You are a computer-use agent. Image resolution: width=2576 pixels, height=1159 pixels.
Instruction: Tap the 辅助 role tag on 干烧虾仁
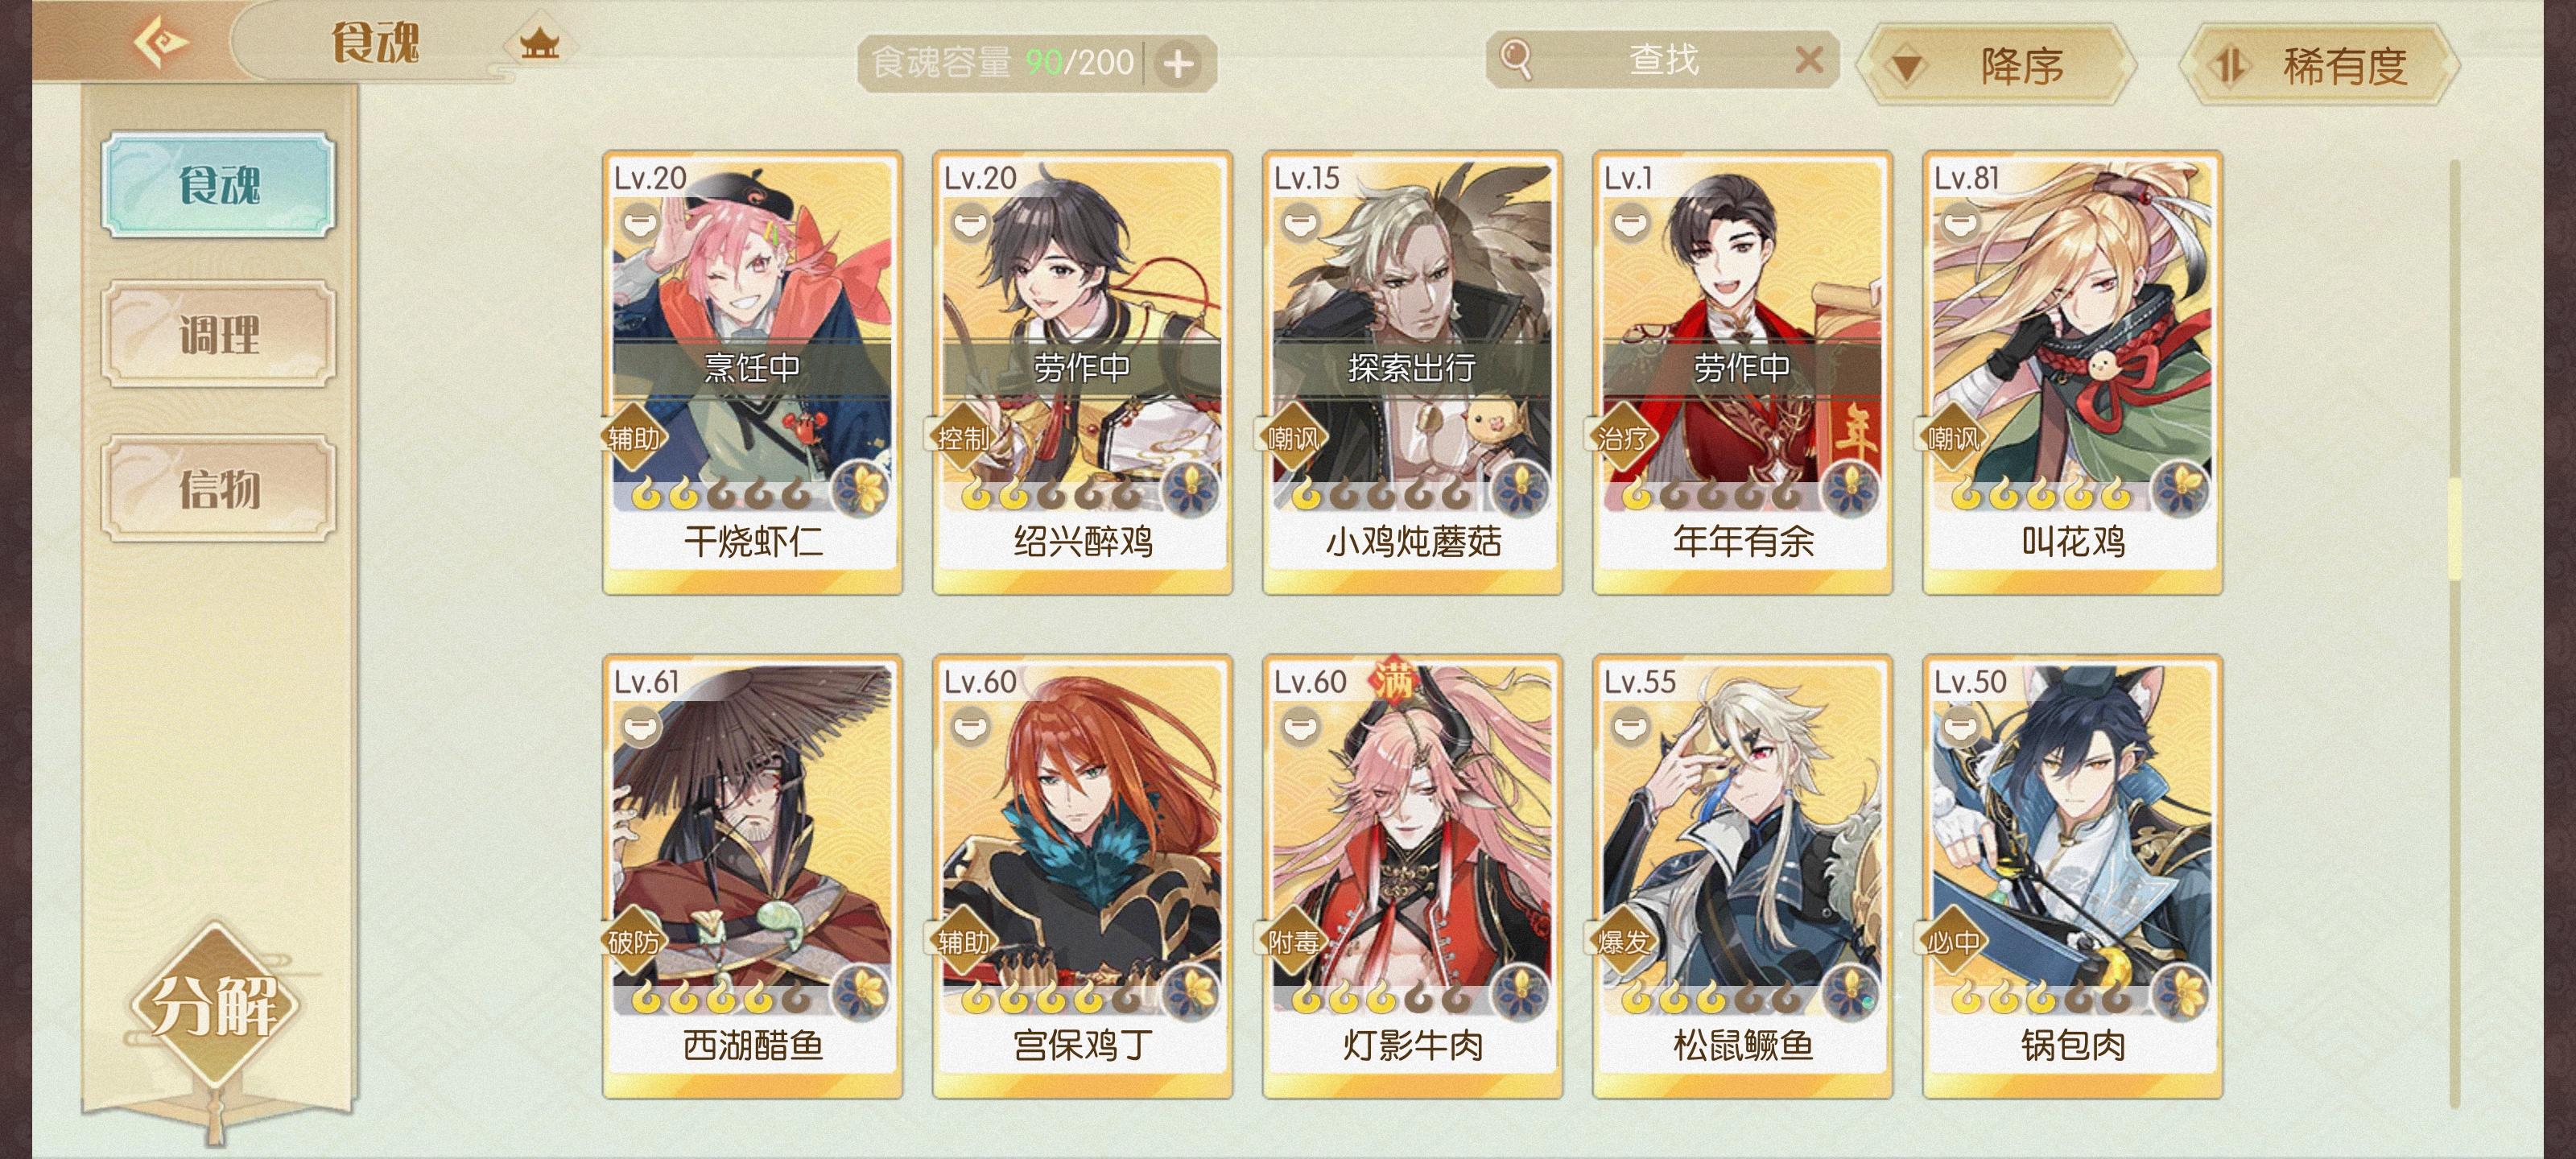tap(633, 437)
